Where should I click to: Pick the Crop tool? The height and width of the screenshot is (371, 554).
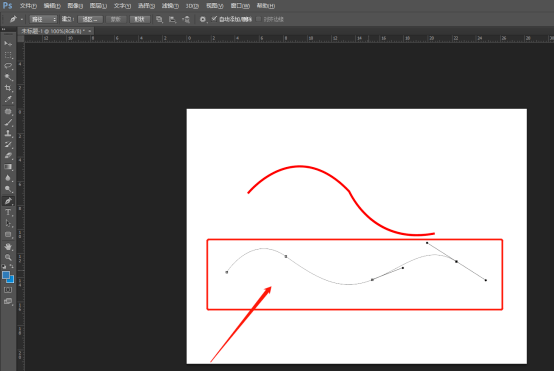tap(8, 88)
